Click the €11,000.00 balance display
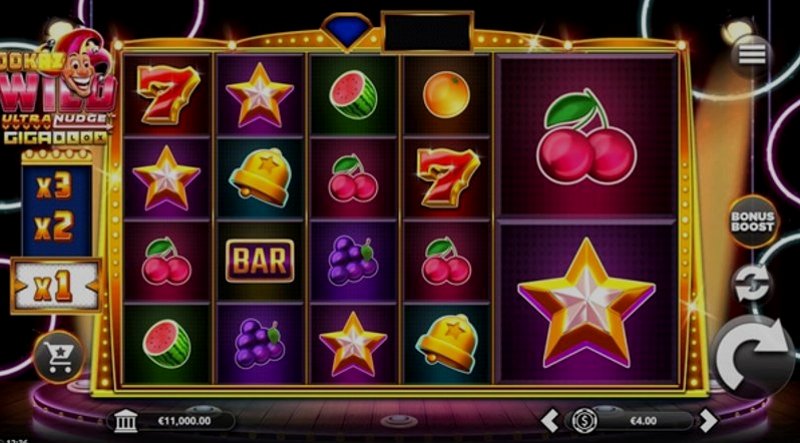The width and height of the screenshot is (800, 443). click(x=186, y=421)
